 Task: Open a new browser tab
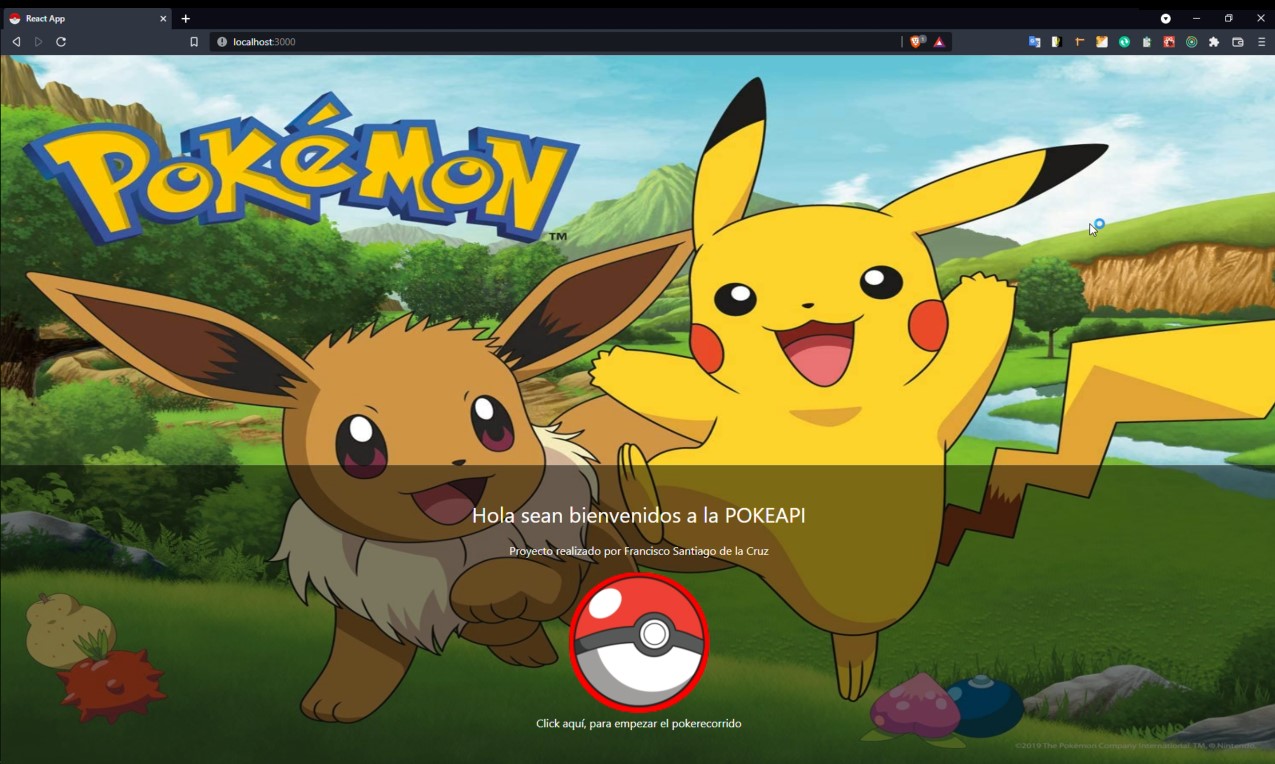[x=186, y=19]
